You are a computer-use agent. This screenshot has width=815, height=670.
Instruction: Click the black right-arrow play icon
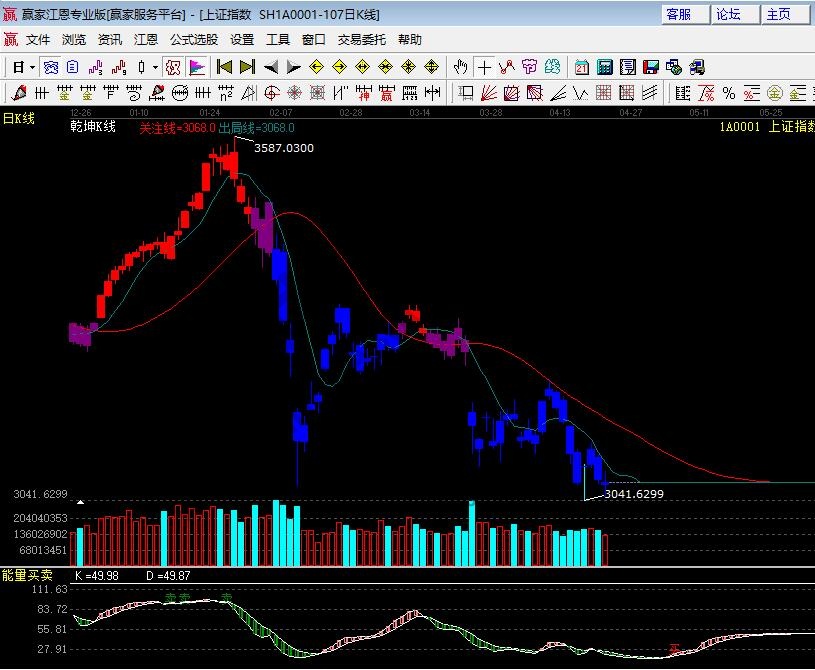(293, 67)
